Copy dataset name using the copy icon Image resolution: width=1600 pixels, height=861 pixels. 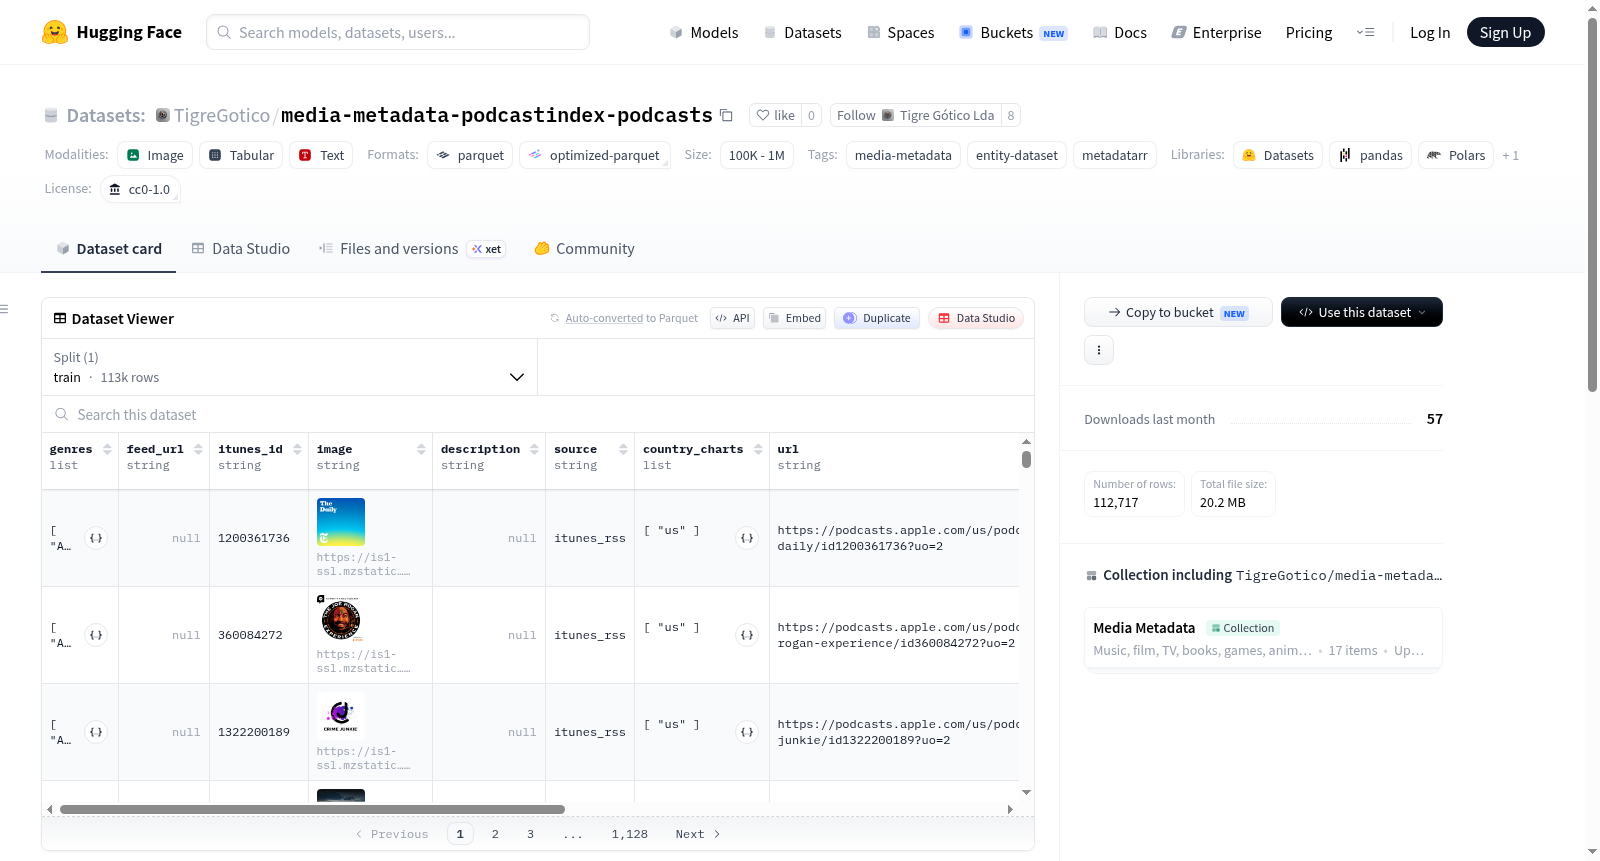pos(727,115)
